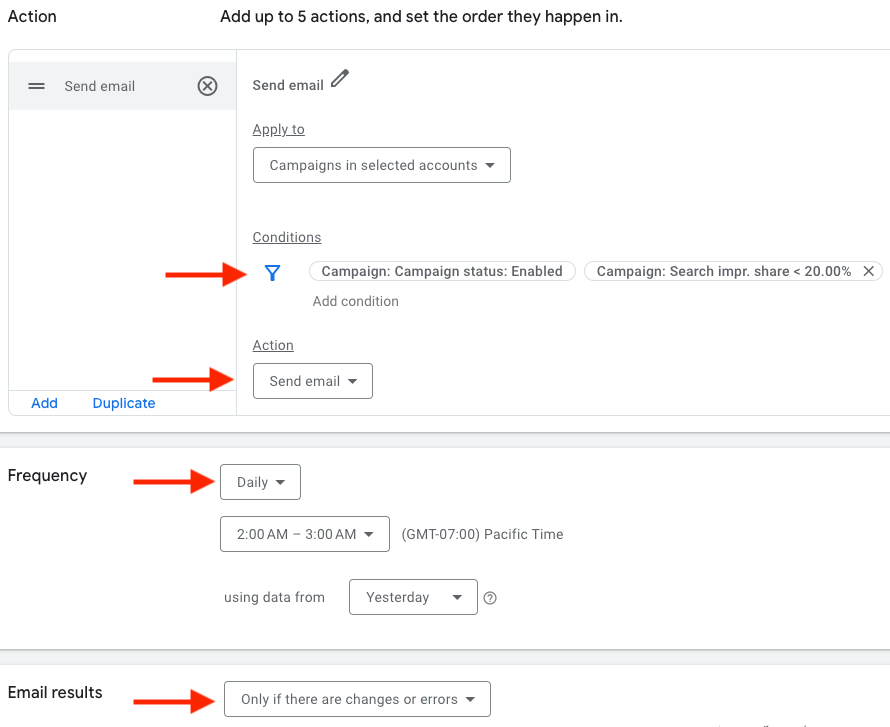Click the blue filter funnel icon

(272, 272)
